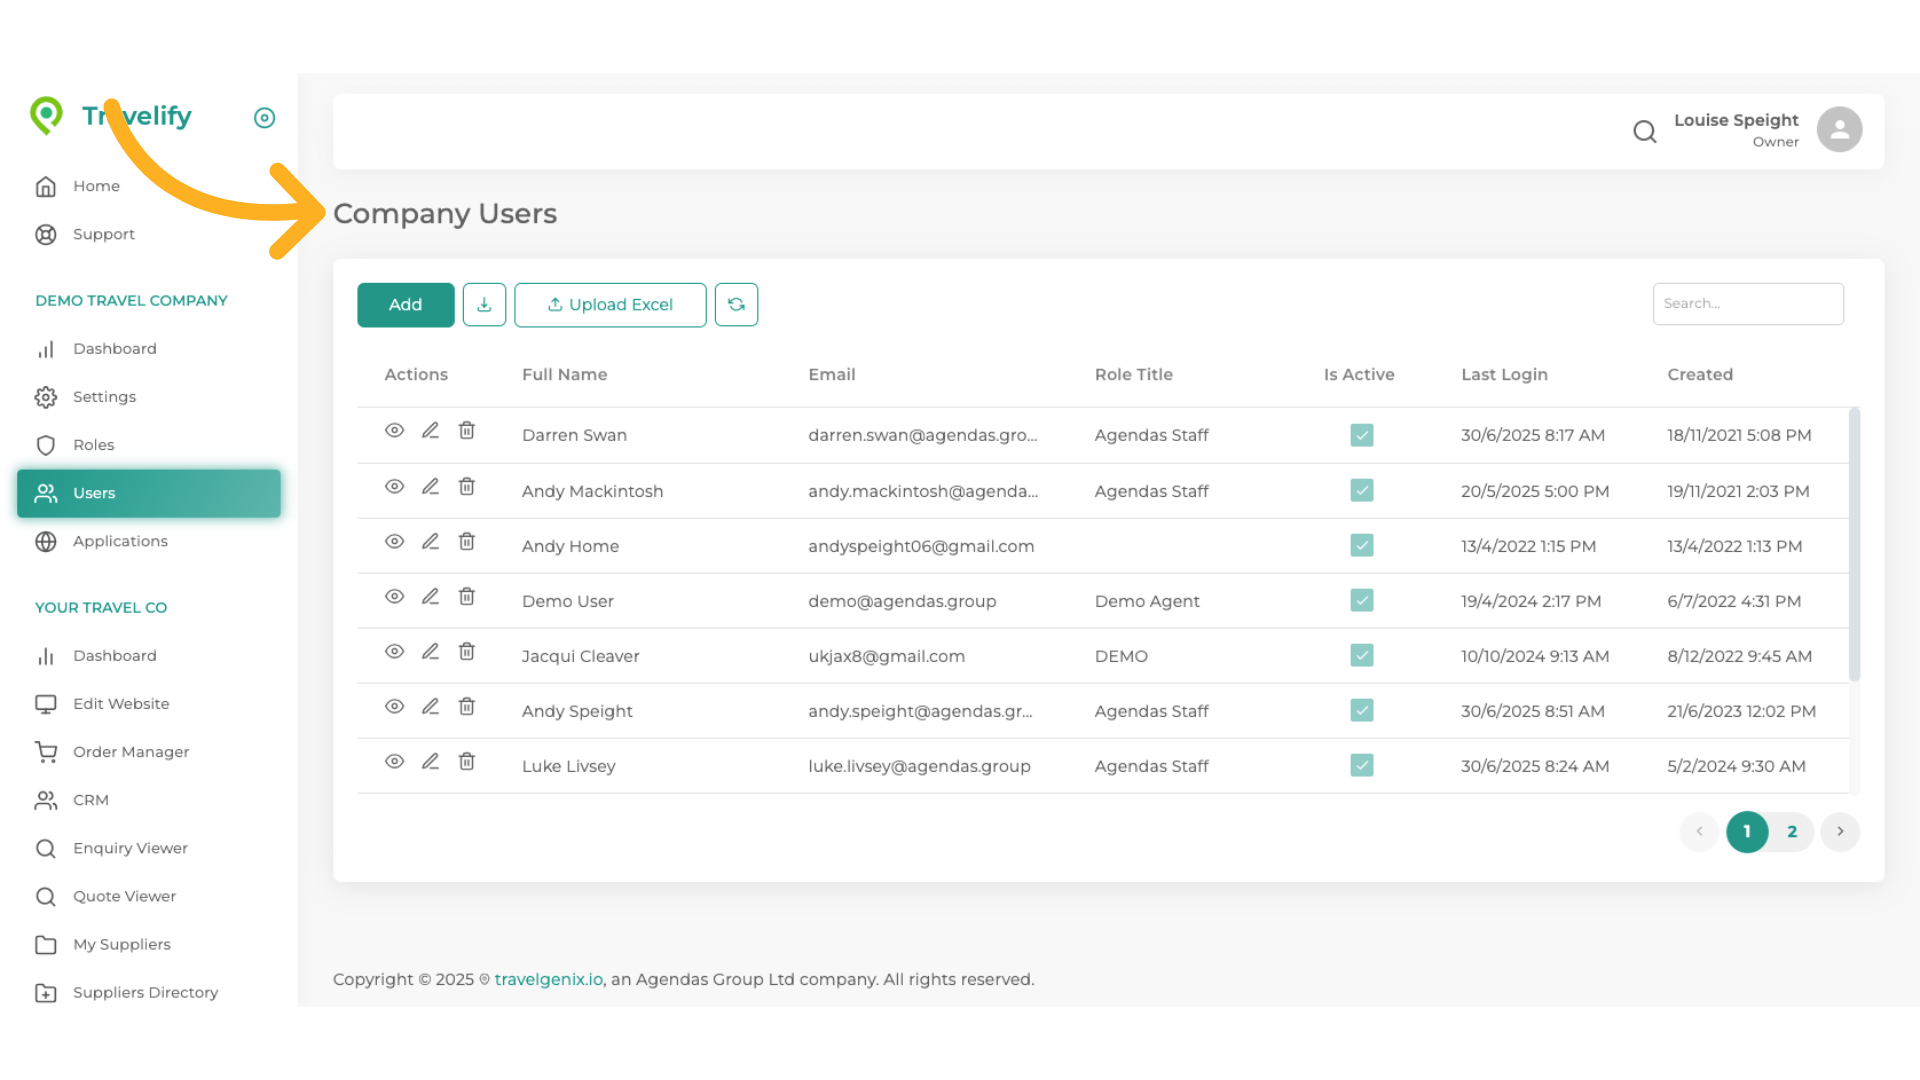Click the previous page chevron

tap(1699, 831)
